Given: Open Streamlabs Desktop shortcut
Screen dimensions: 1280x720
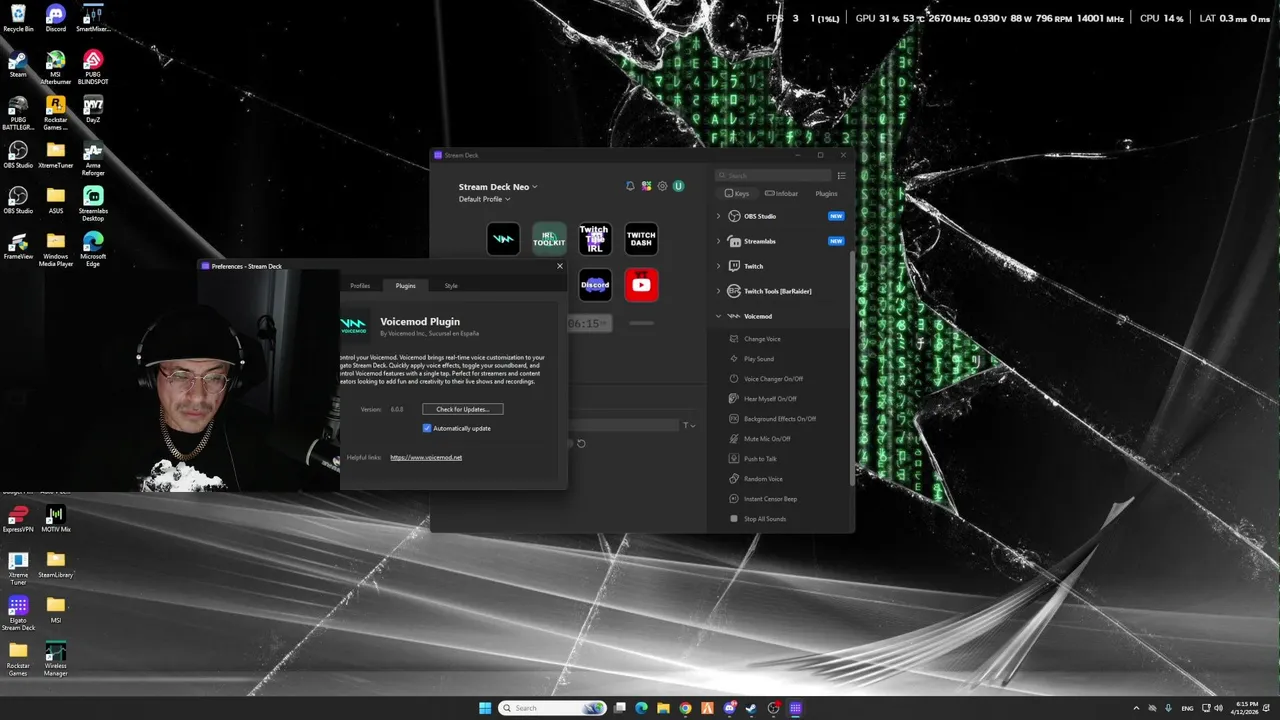Looking at the screenshot, I should 93,204.
